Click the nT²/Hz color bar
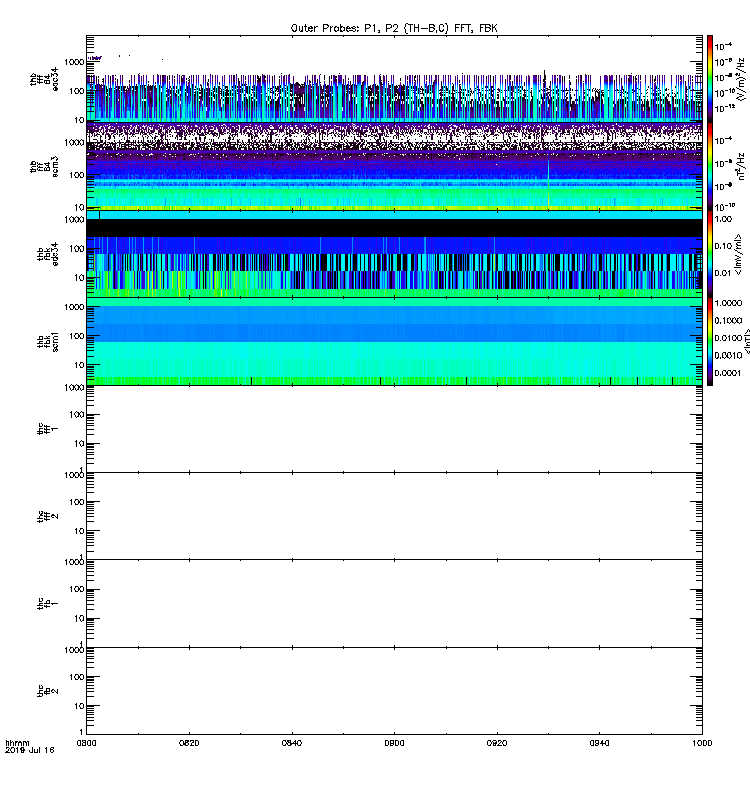The height and width of the screenshot is (800, 750). [x=710, y=166]
